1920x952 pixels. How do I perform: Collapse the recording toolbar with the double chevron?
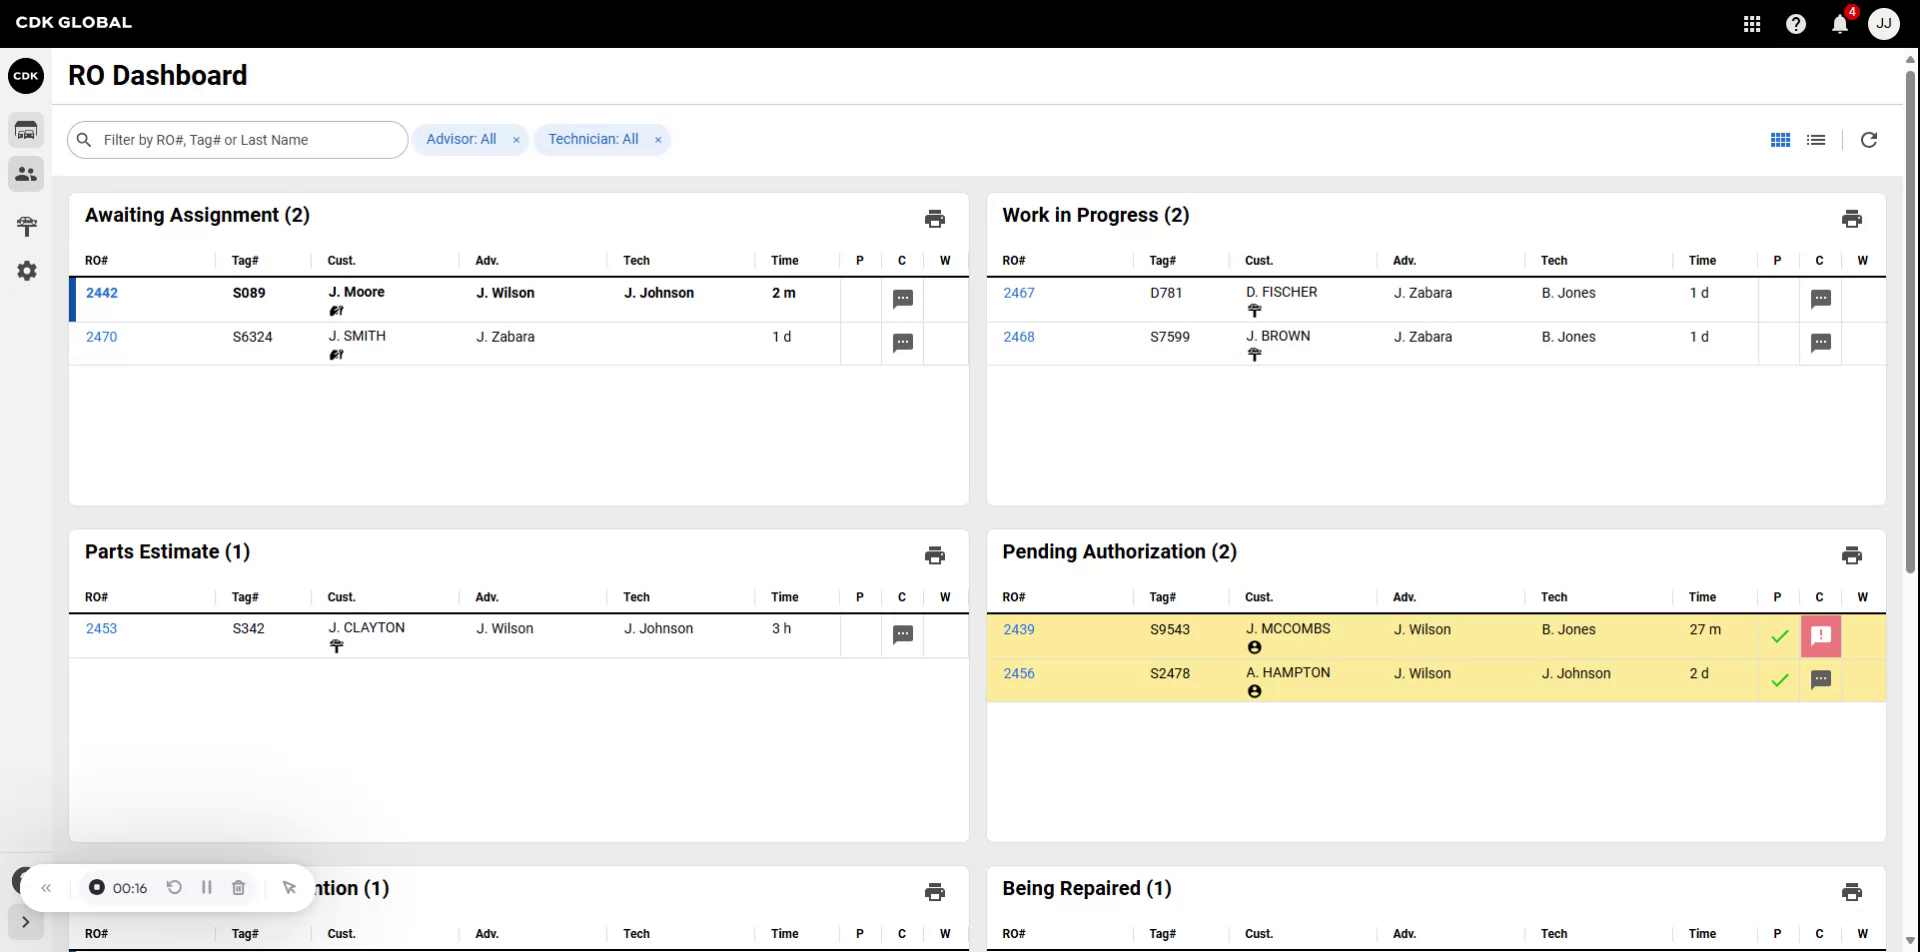tap(47, 887)
